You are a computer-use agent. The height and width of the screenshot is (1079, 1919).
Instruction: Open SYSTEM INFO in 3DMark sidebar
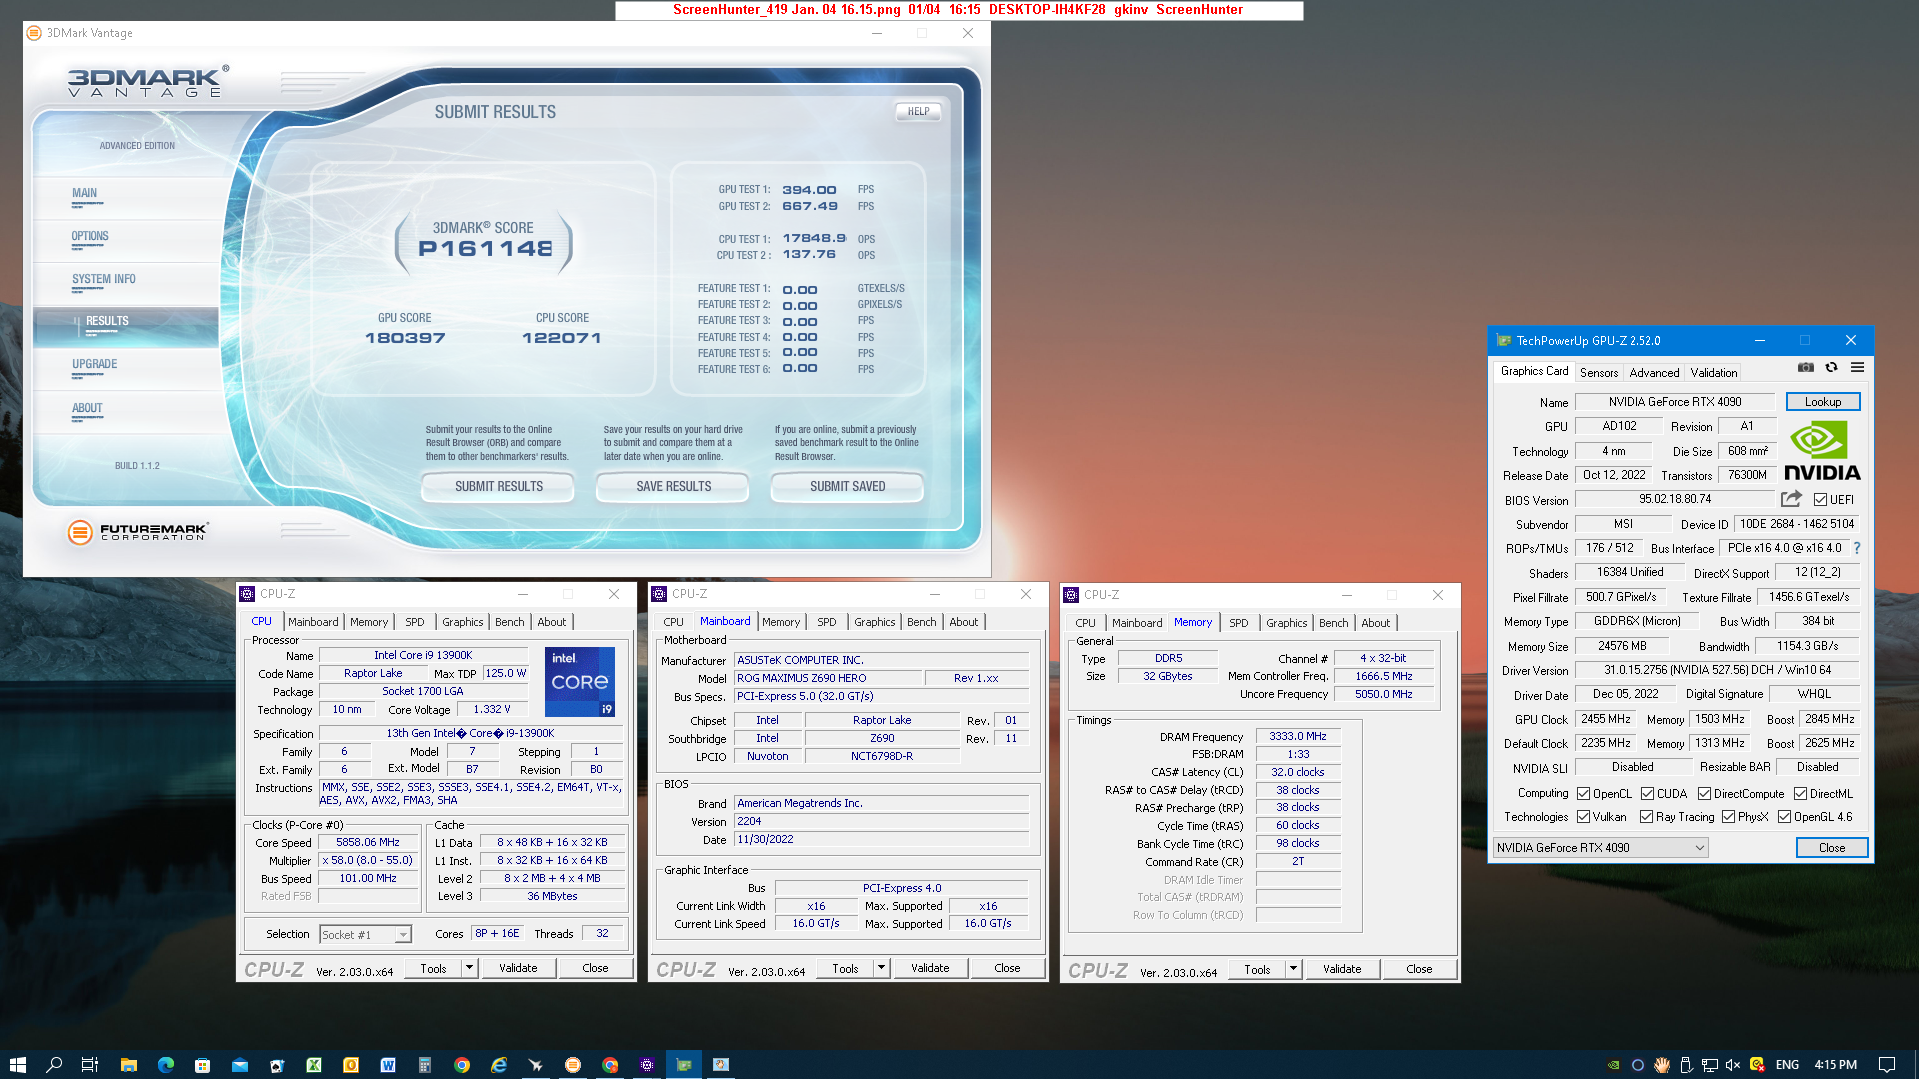tap(104, 279)
